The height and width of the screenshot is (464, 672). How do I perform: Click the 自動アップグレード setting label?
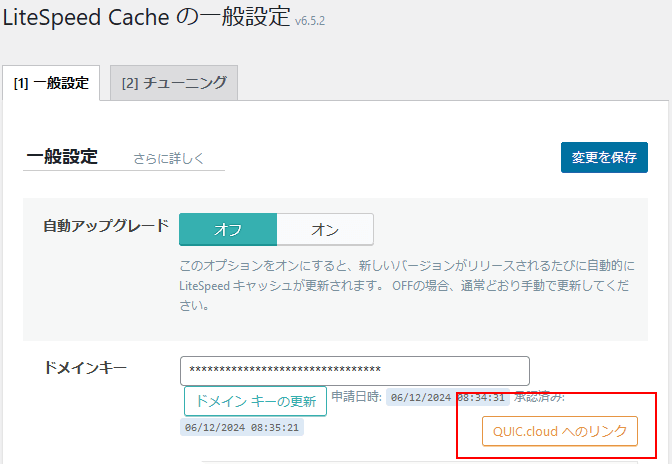[106, 226]
